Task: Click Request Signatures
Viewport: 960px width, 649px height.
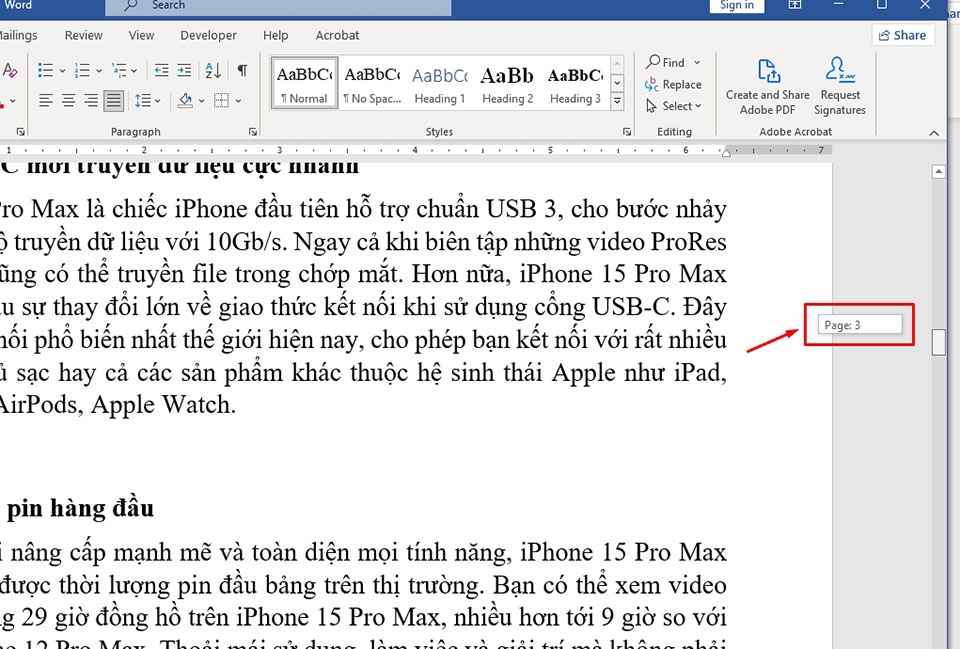Action: tap(840, 88)
